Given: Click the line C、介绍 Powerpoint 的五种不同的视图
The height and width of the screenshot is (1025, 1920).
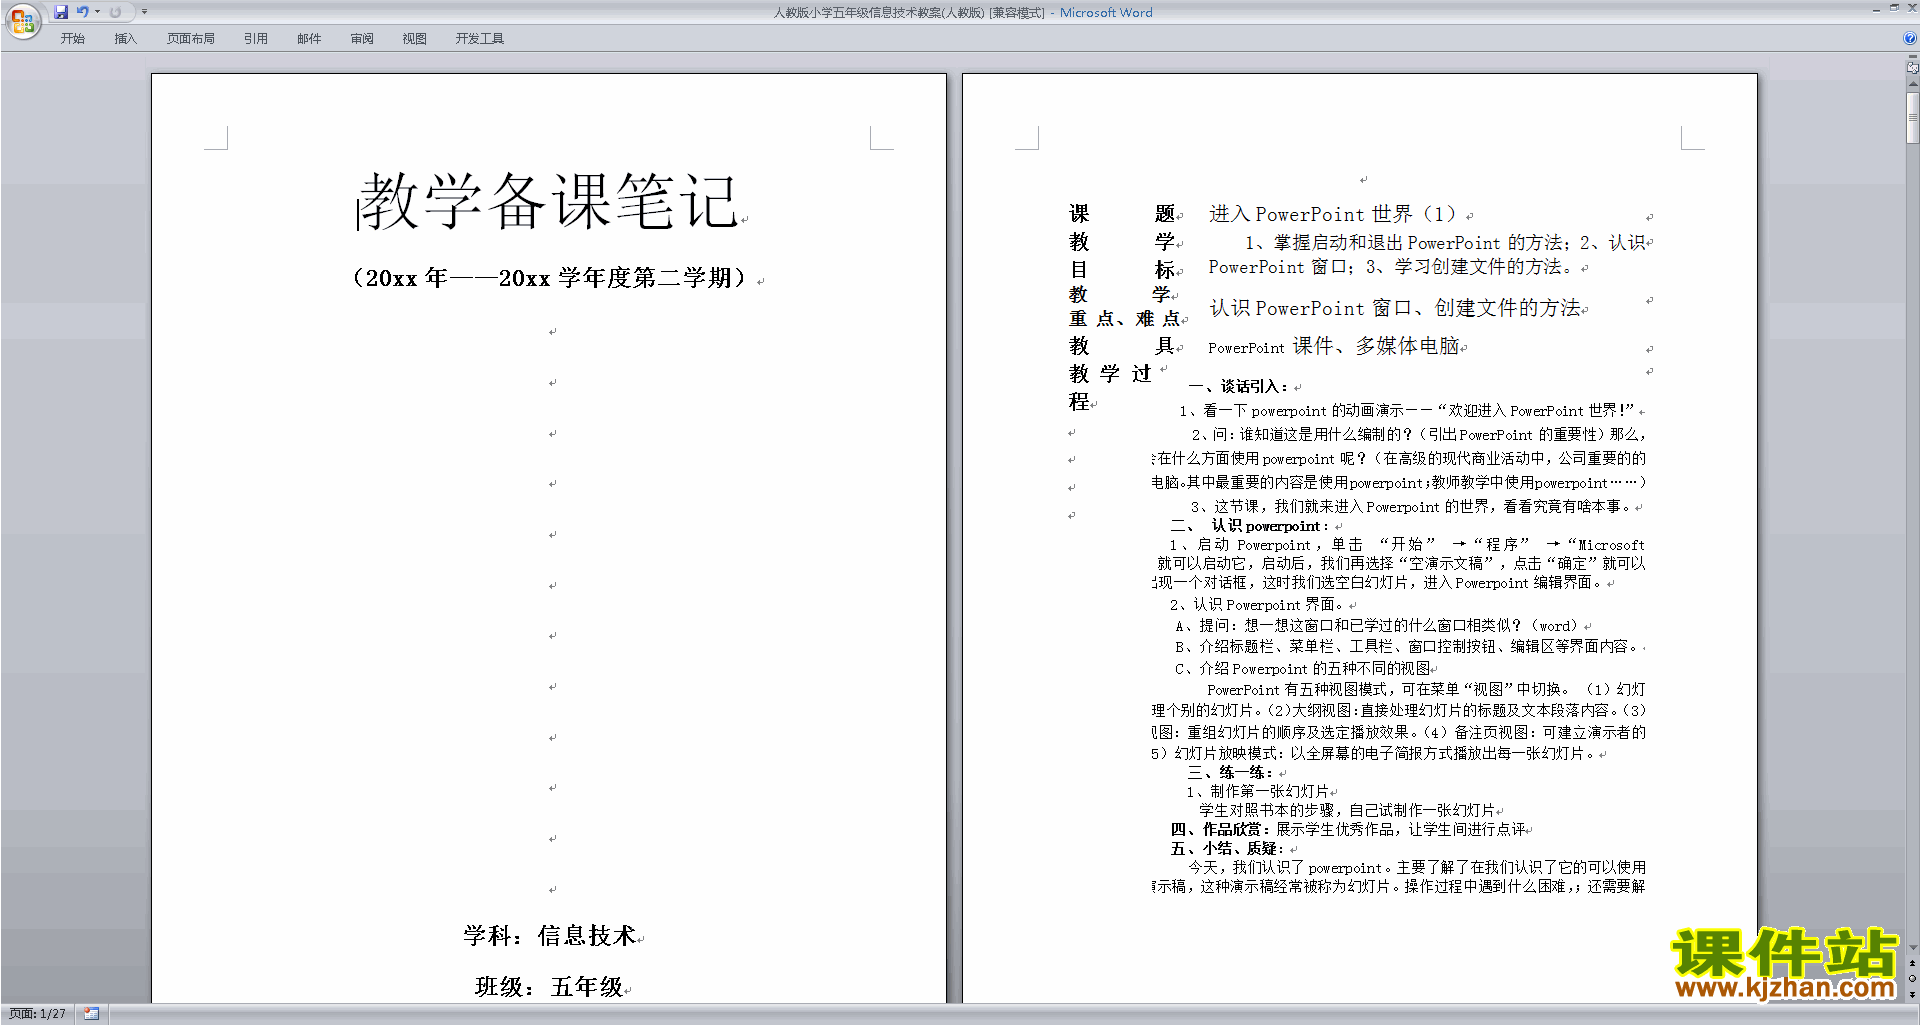Looking at the screenshot, I should [x=1303, y=668].
